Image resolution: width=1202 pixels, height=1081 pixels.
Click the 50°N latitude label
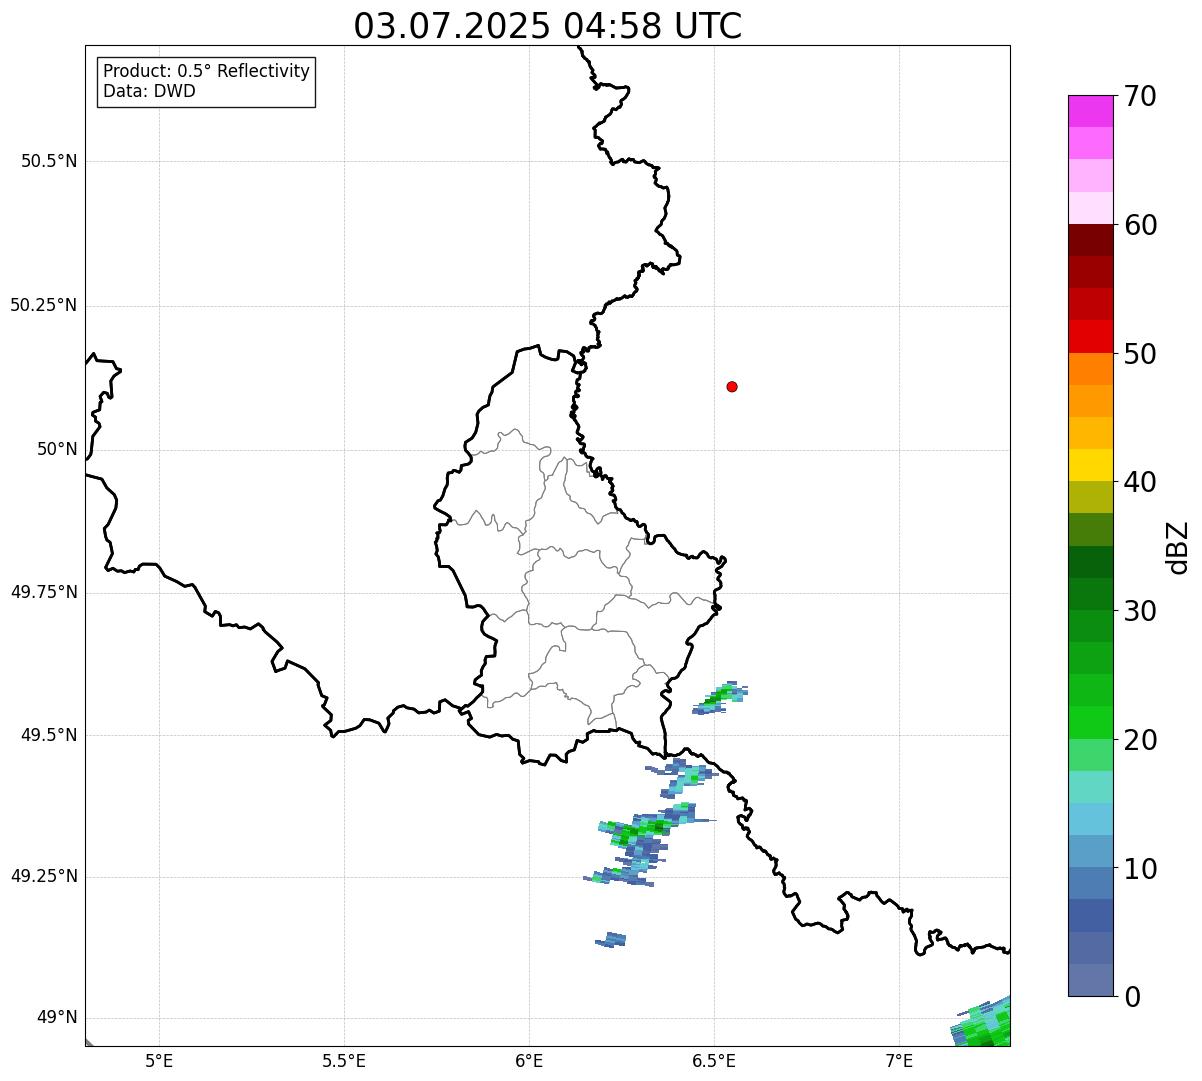coord(57,449)
